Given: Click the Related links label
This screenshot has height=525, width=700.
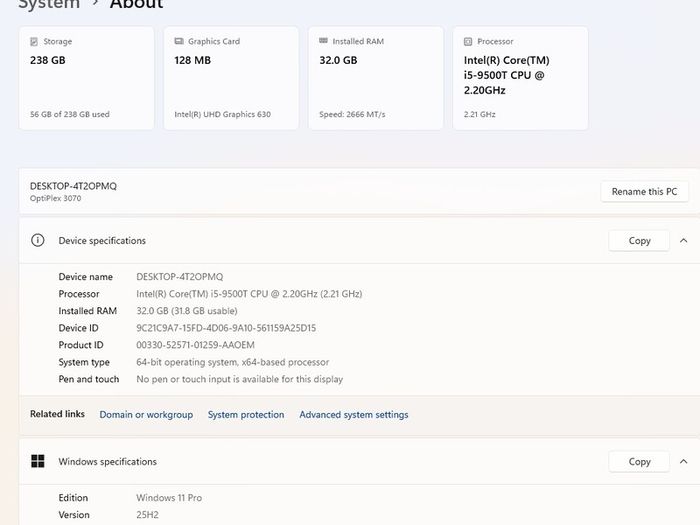Looking at the screenshot, I should pyautogui.click(x=57, y=414).
